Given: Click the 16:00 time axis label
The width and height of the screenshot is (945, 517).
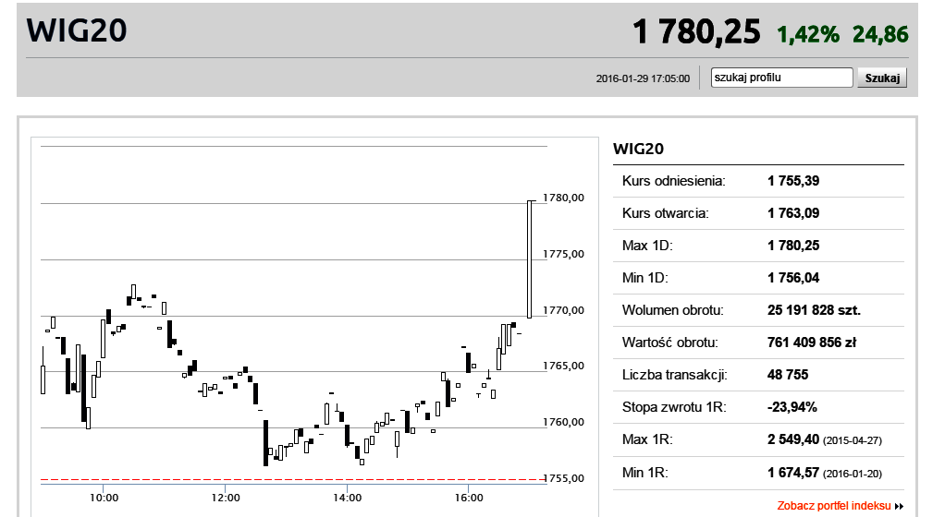Looking at the screenshot, I should coord(469,498).
